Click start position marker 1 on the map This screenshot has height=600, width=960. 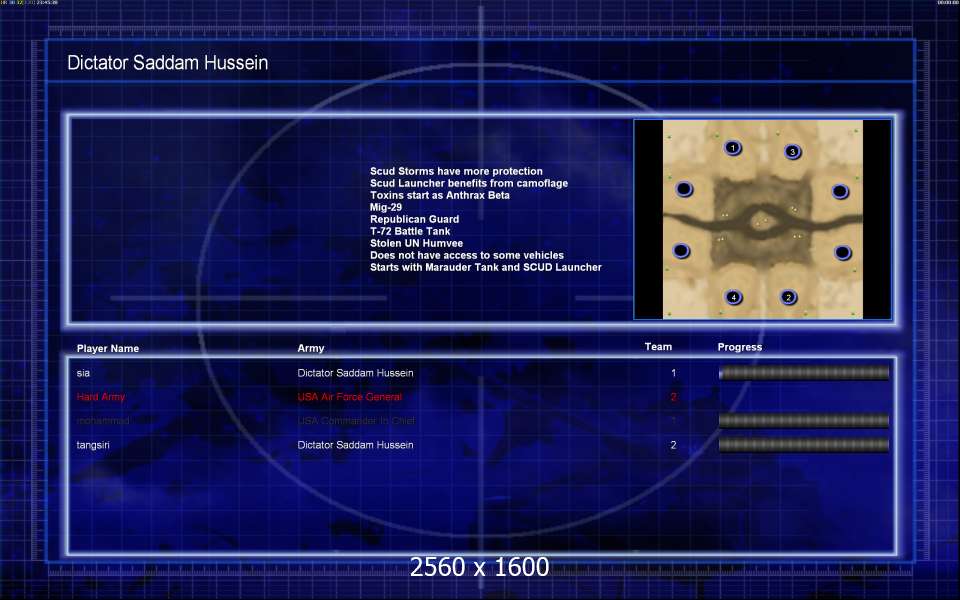[732, 148]
